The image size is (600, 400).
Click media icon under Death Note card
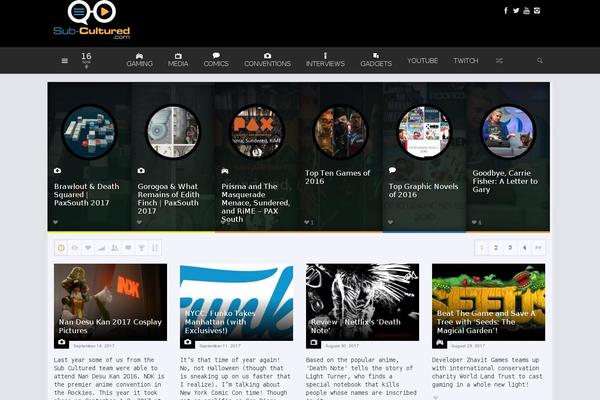(313, 342)
